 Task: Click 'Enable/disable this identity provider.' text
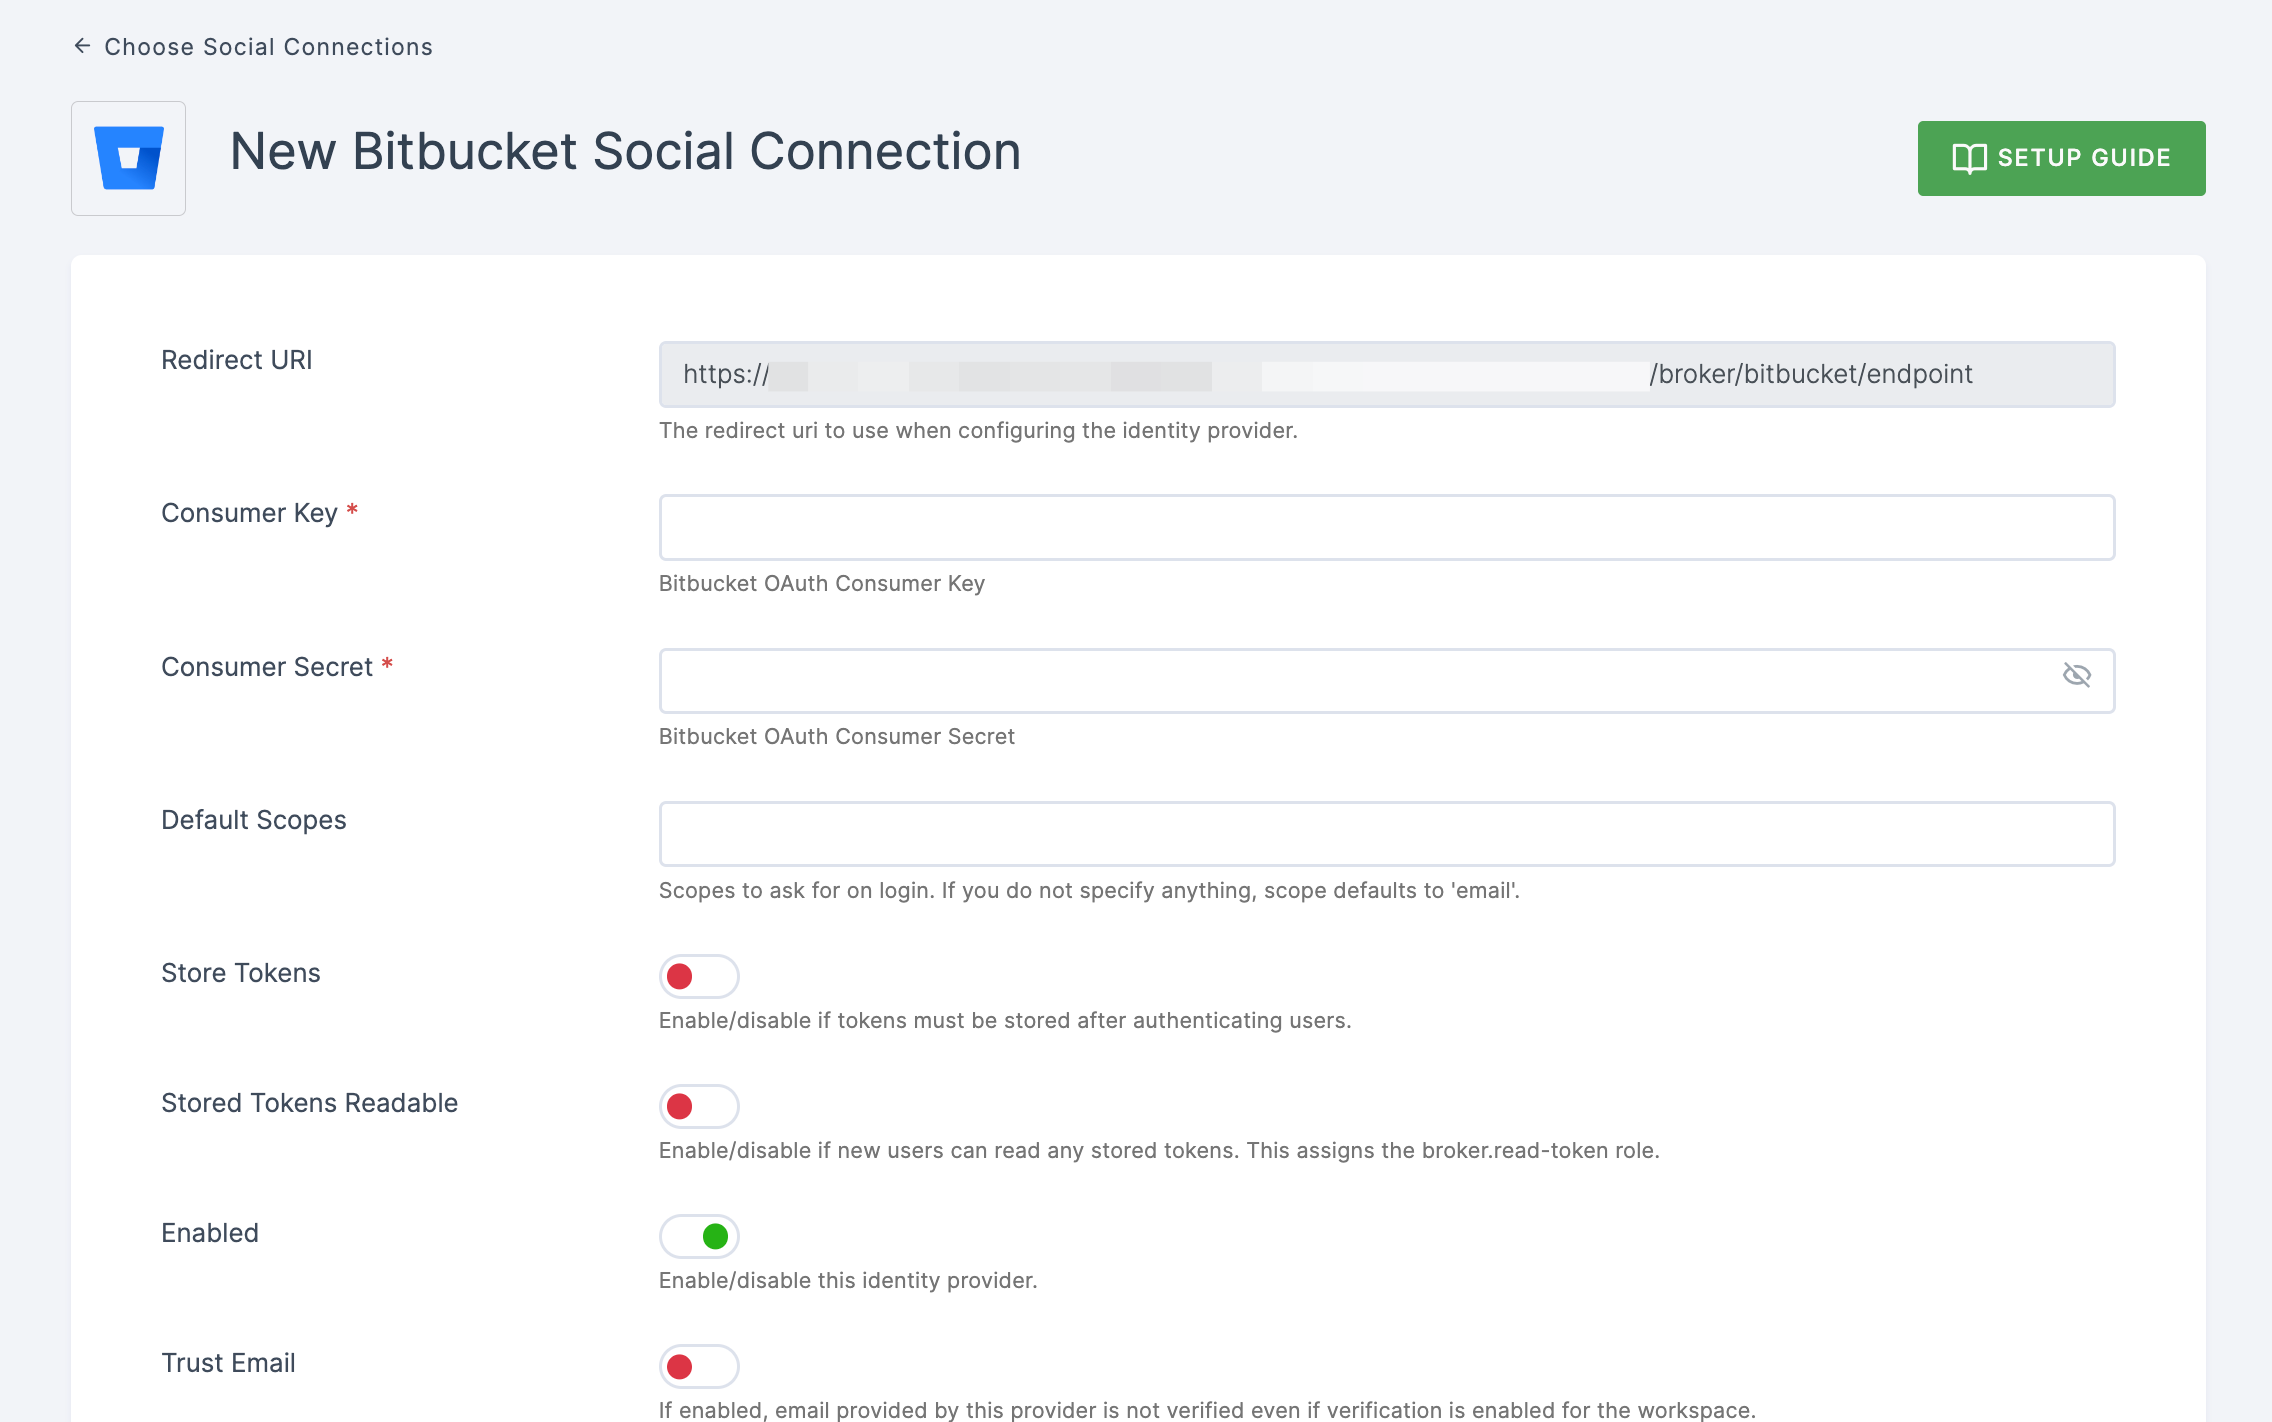pos(848,1280)
